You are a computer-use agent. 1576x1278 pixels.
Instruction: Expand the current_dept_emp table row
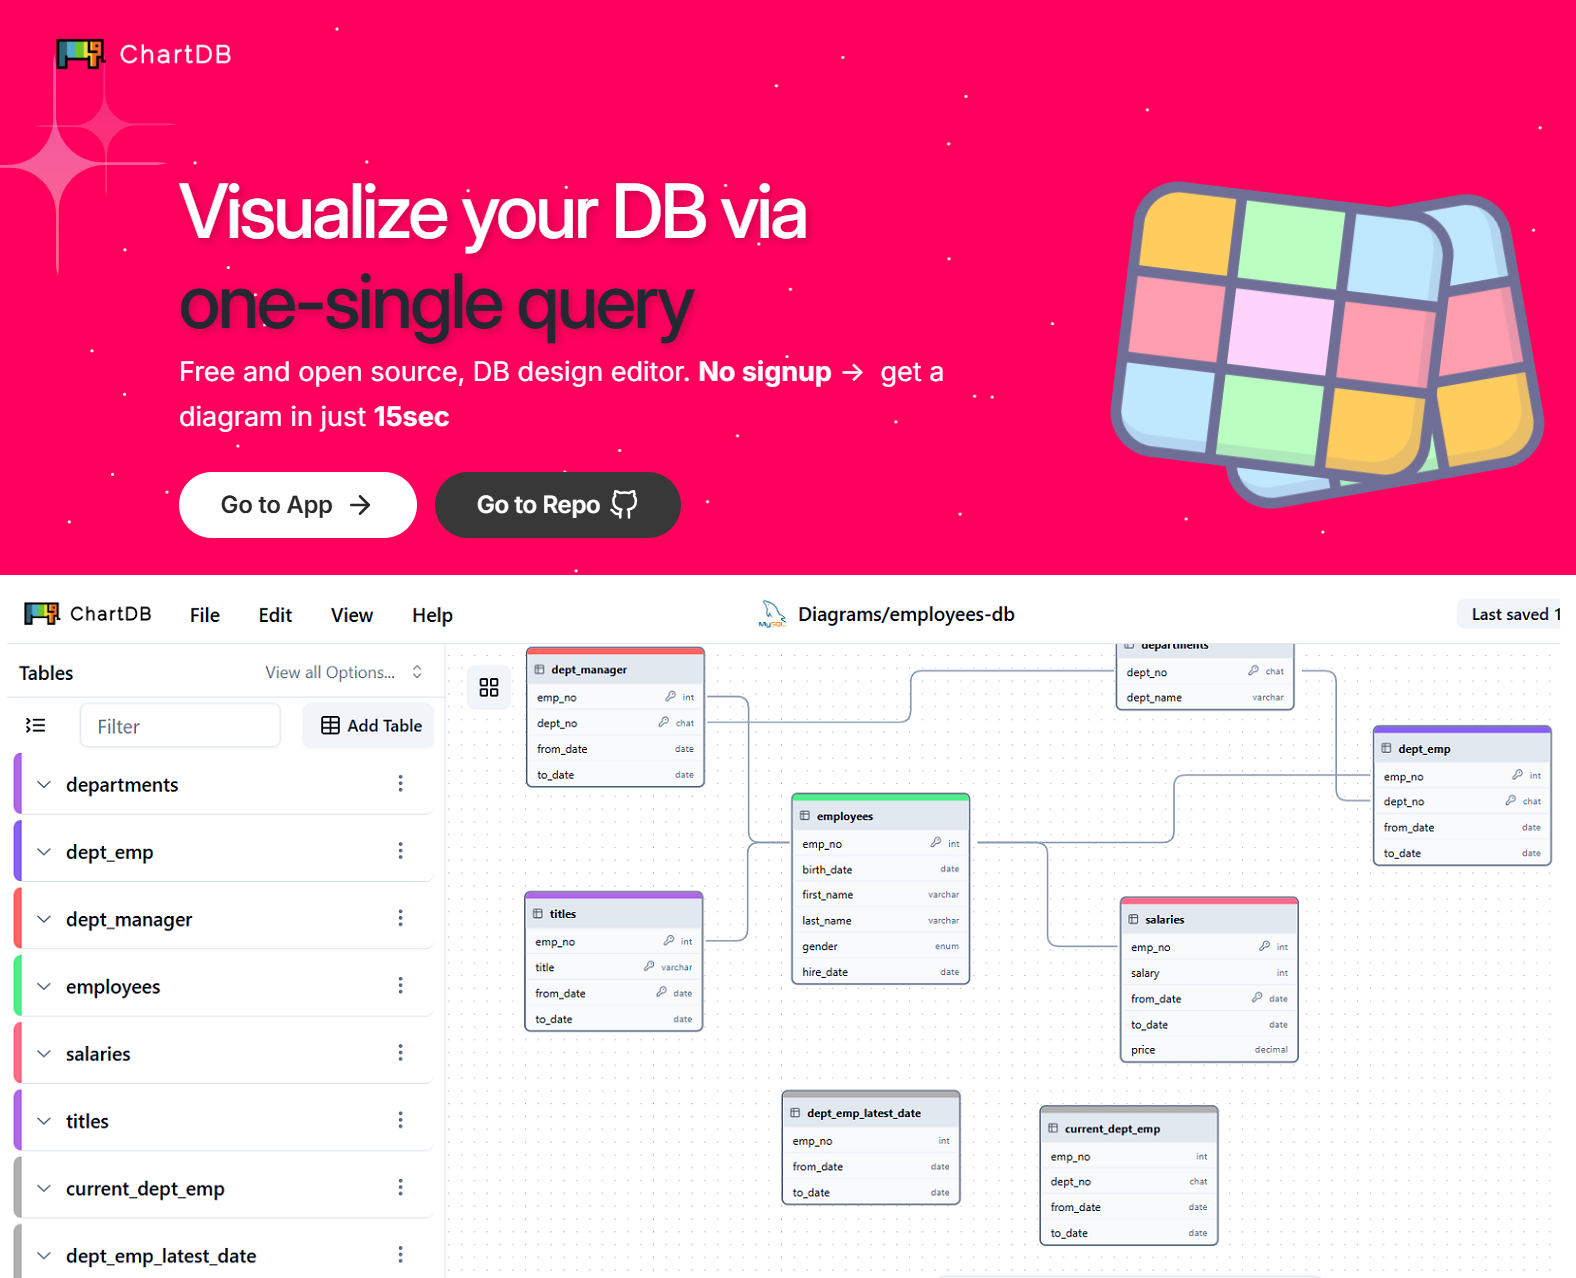click(44, 1189)
